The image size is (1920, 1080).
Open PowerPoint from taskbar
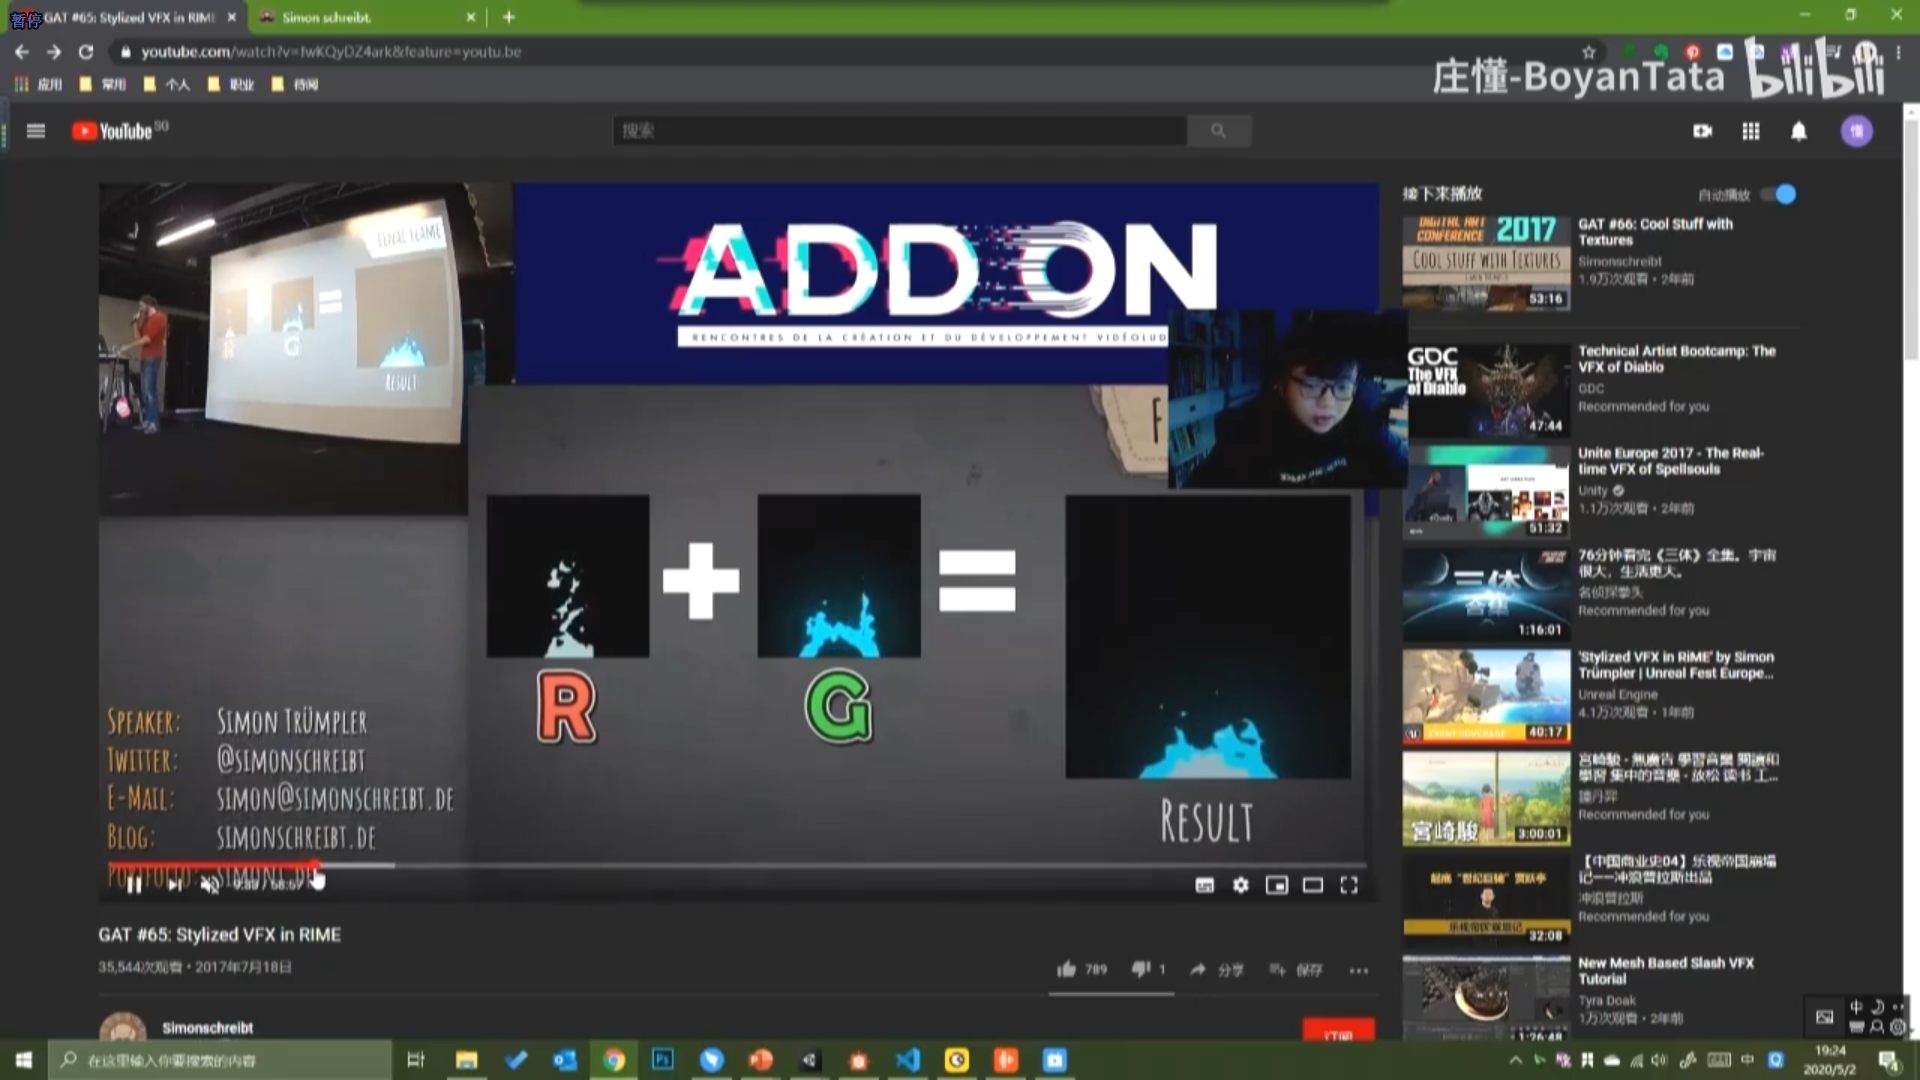coord(760,1060)
